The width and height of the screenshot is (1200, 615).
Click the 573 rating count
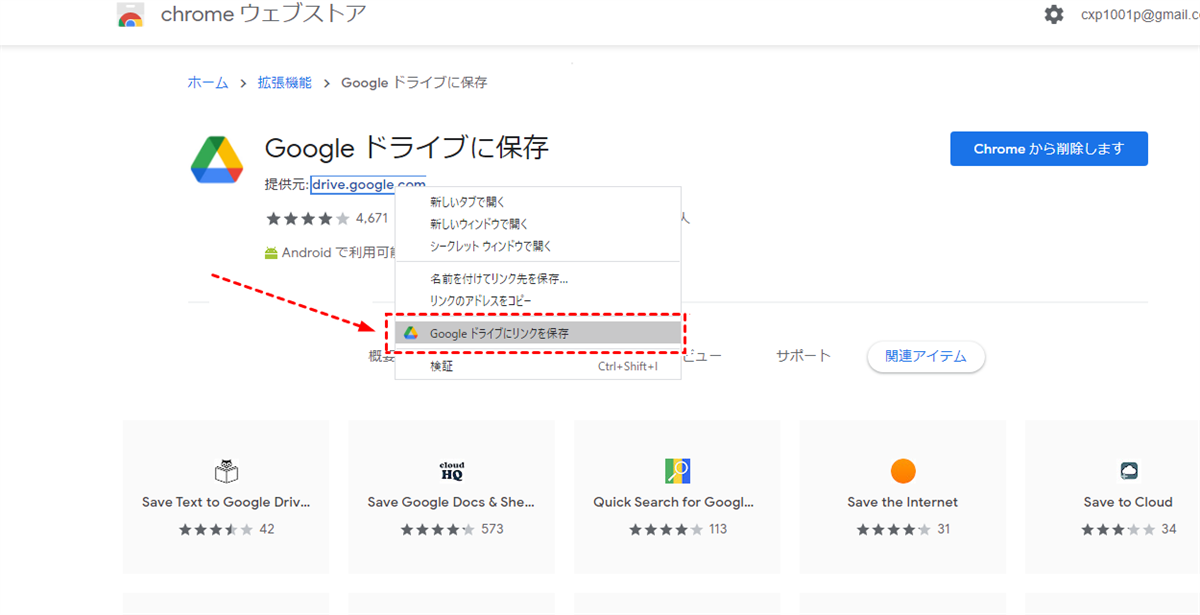(492, 529)
